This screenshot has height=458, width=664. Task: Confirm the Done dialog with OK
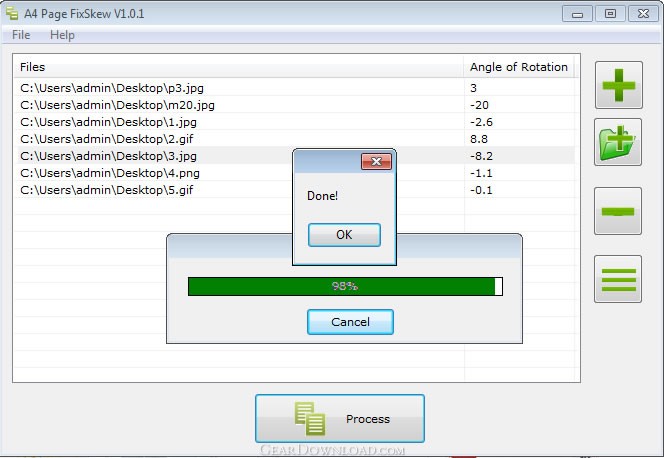[x=344, y=235]
